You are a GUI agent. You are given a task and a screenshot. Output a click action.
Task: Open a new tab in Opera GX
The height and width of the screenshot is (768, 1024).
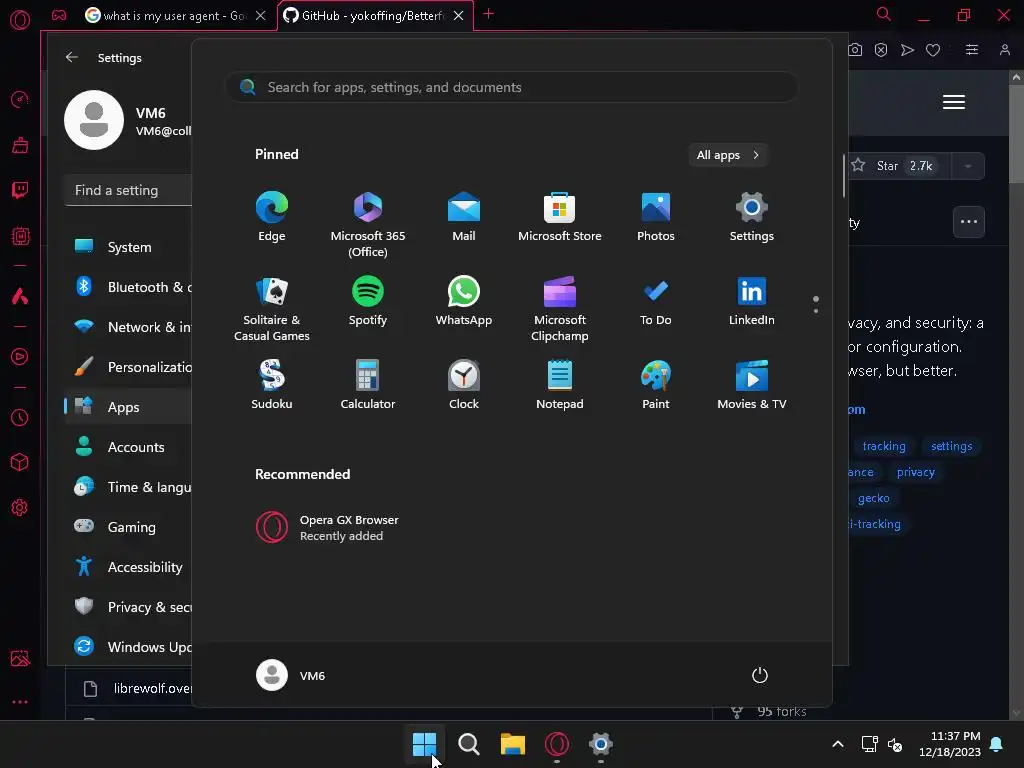pos(488,14)
